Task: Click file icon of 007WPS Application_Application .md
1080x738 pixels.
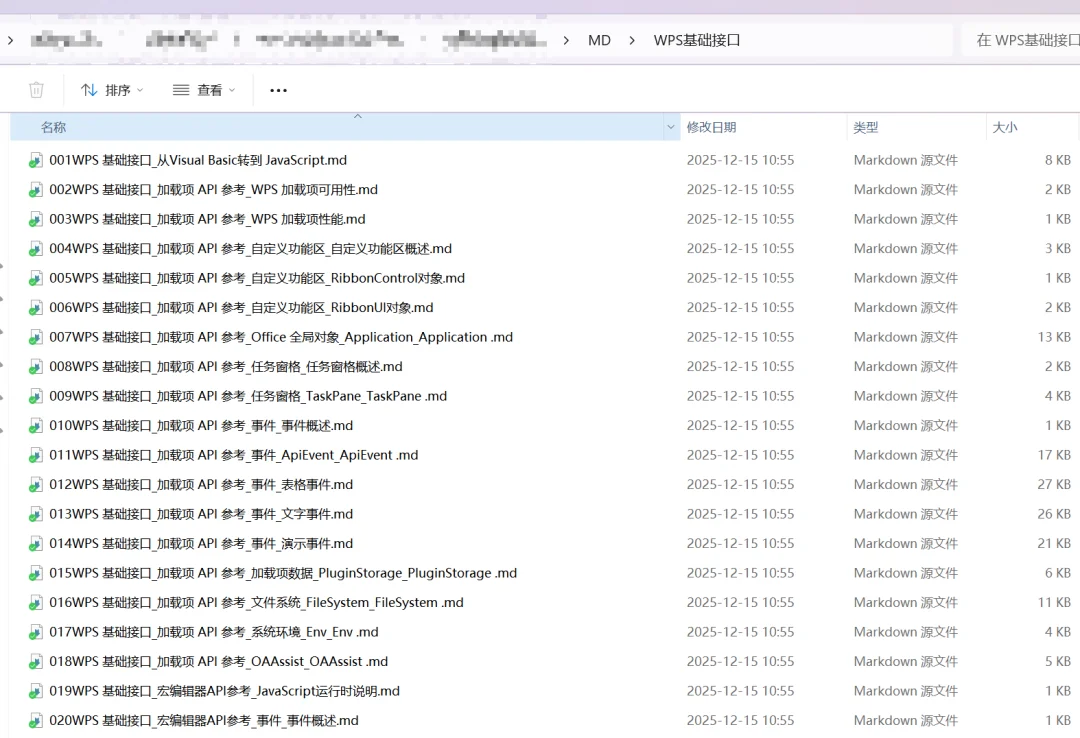Action: pyautogui.click(x=36, y=338)
